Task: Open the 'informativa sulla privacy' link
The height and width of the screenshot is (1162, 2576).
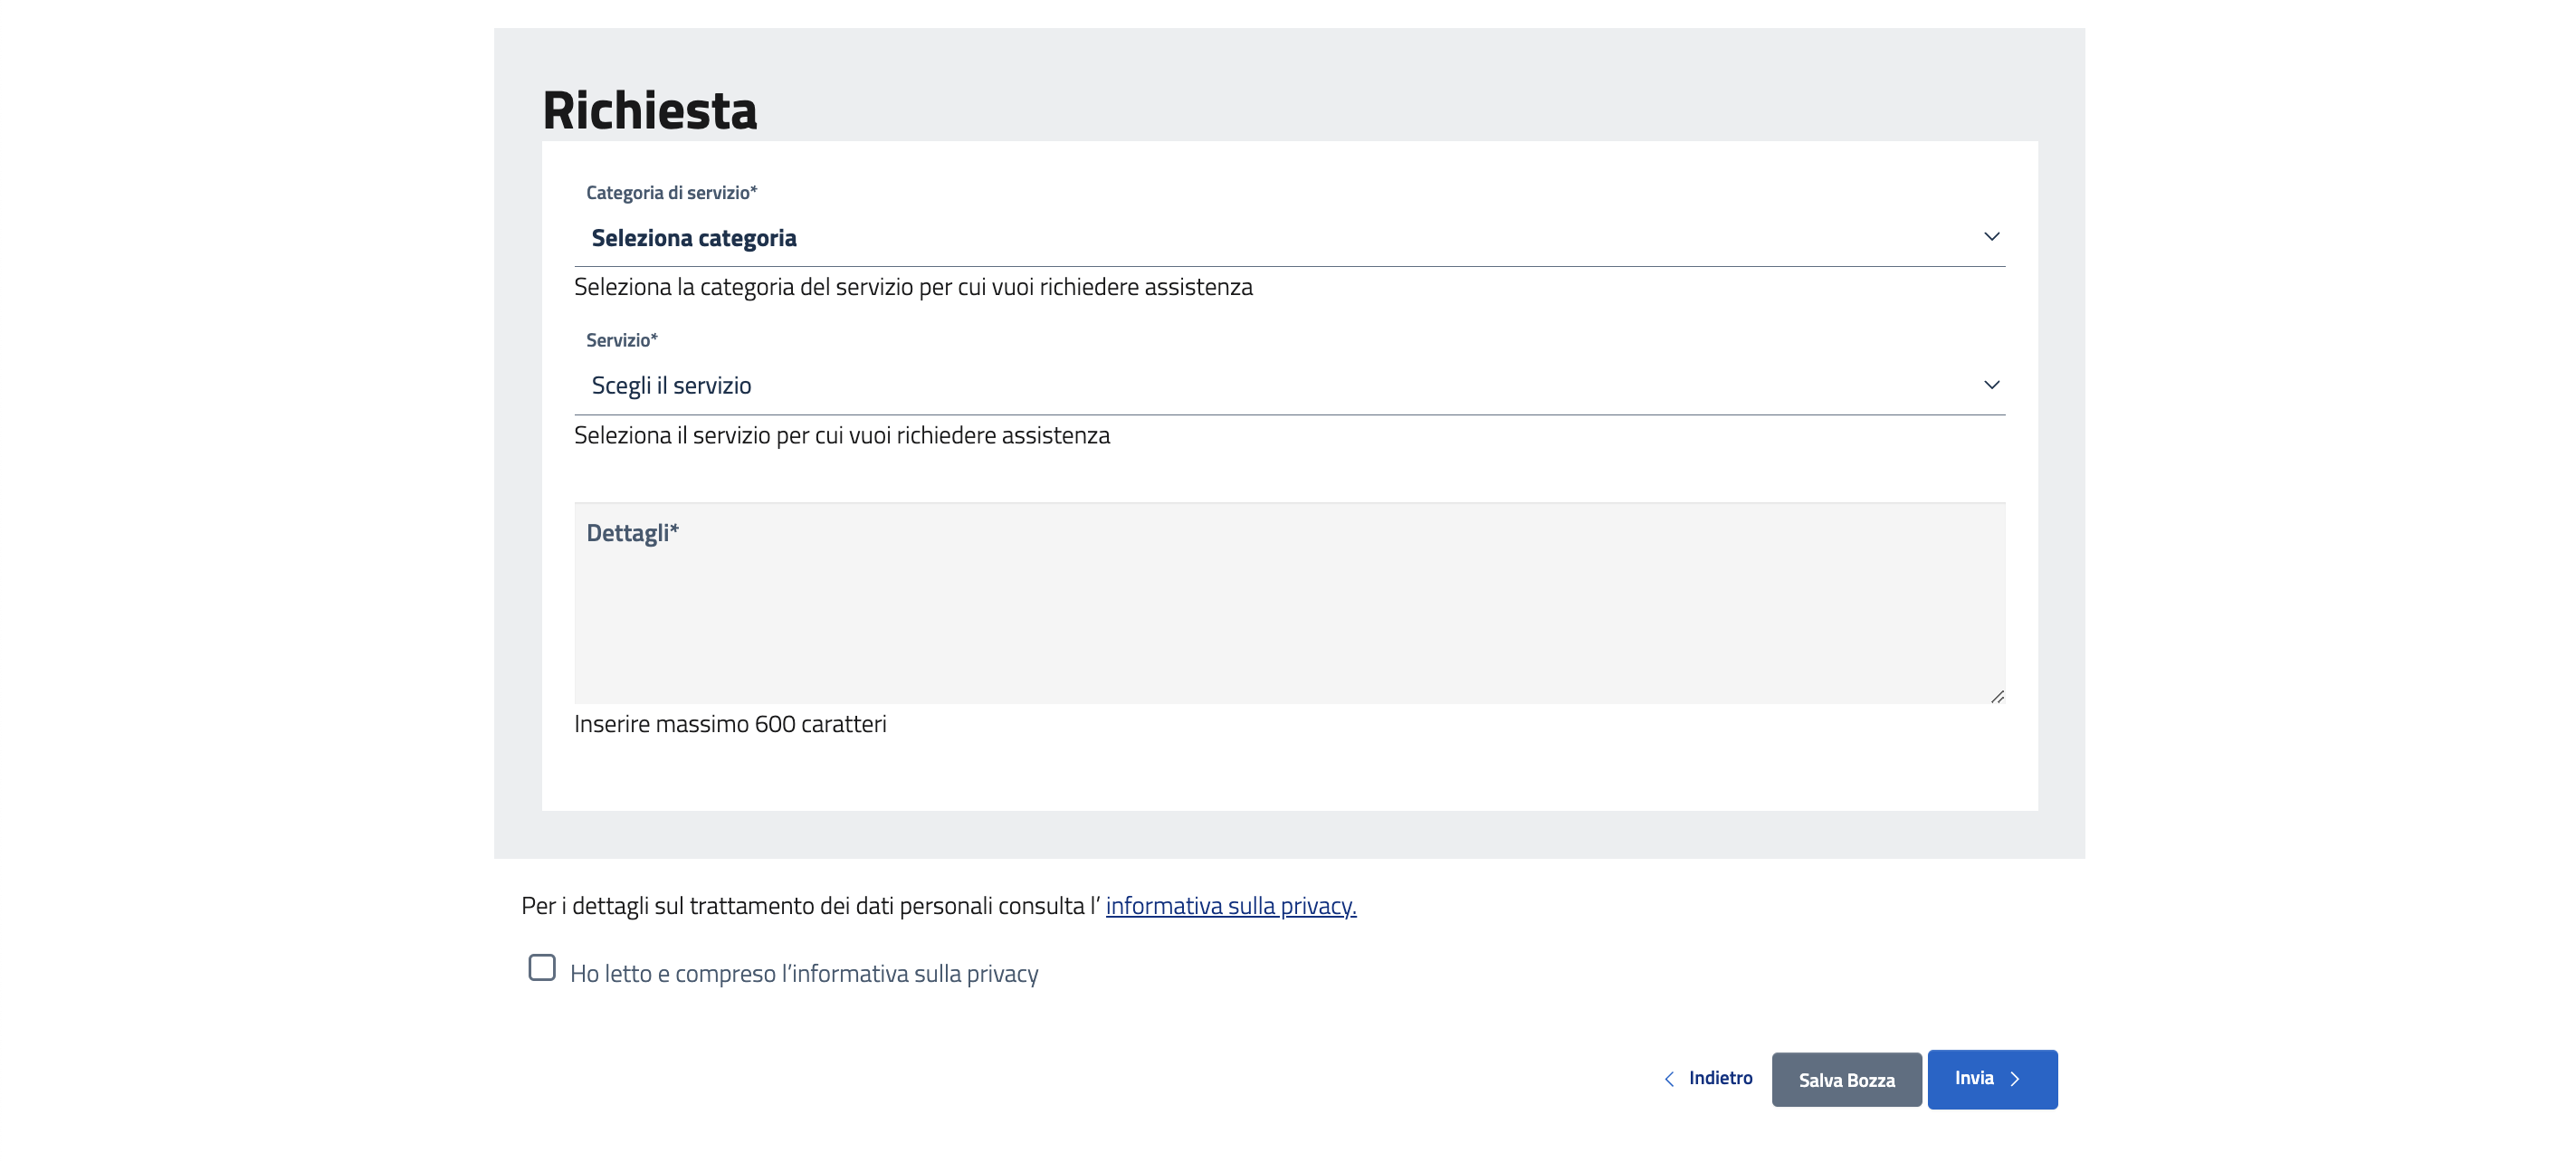Action: (x=1230, y=906)
